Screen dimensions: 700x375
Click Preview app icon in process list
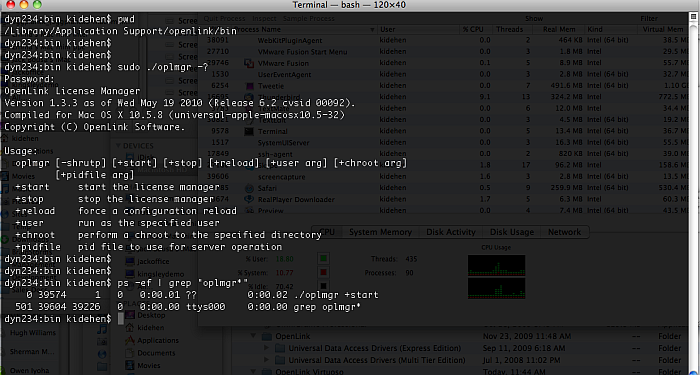coord(250,210)
